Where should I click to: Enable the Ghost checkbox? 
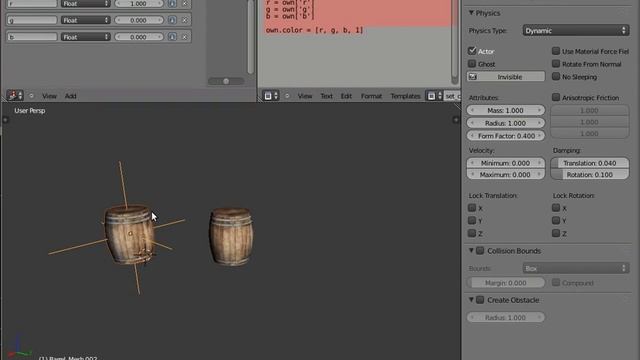point(472,64)
